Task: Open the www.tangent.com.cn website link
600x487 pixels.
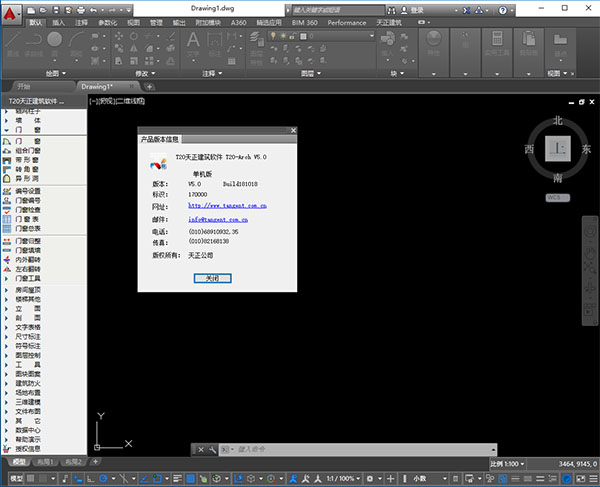Action: point(228,205)
